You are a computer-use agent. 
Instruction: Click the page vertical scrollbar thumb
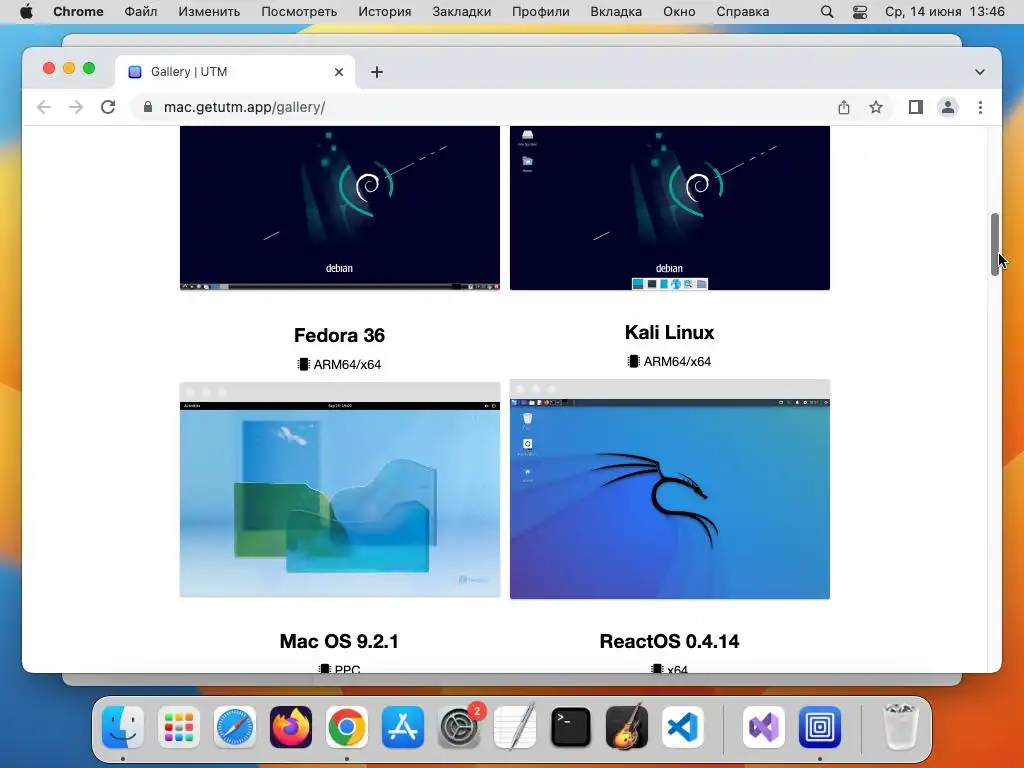(995, 244)
